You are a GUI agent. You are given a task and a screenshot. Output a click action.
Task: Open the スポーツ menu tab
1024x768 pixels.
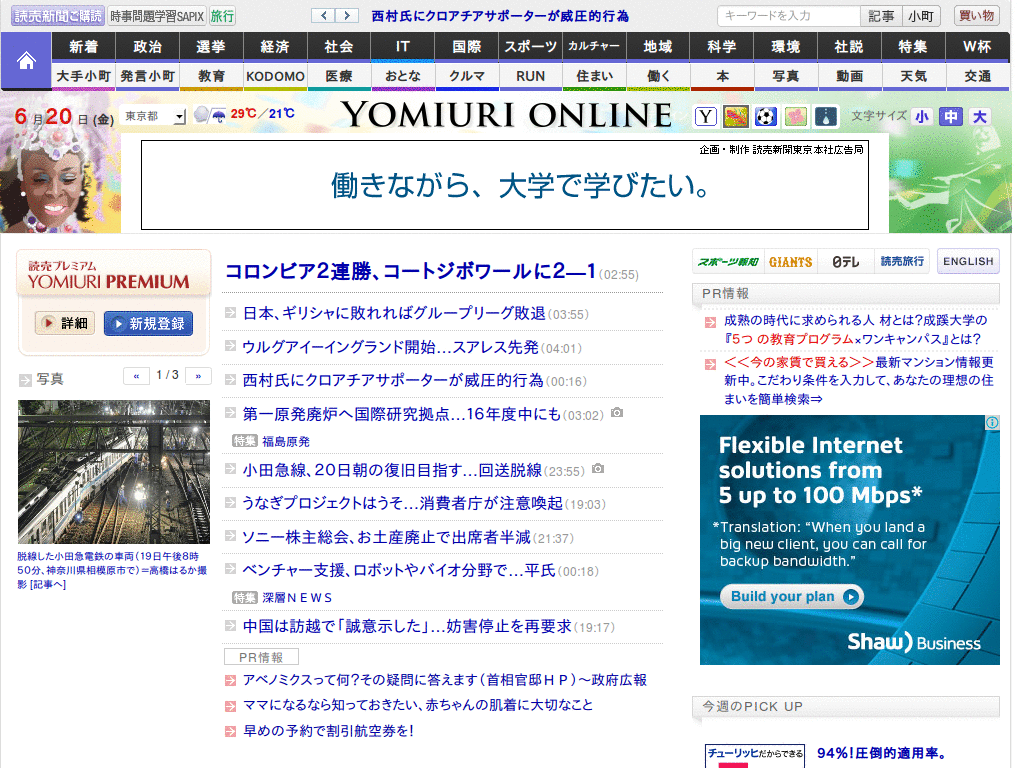530,47
